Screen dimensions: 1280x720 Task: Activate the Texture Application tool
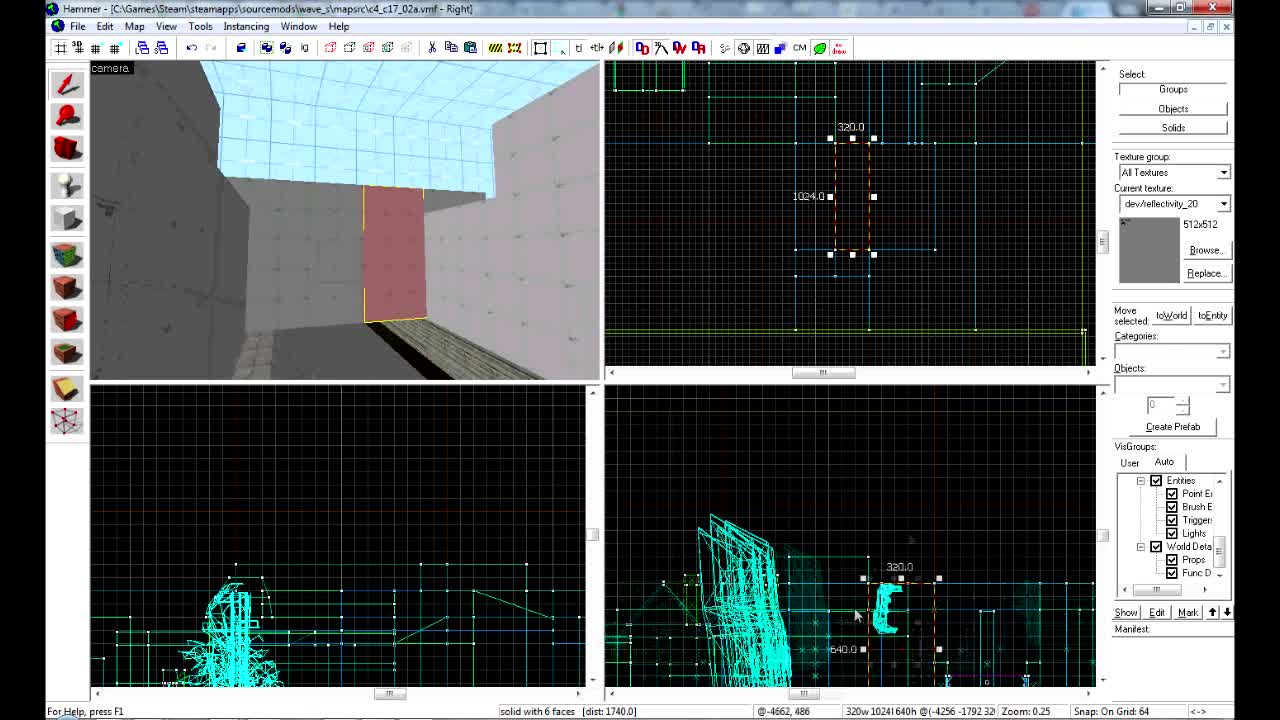pos(66,253)
